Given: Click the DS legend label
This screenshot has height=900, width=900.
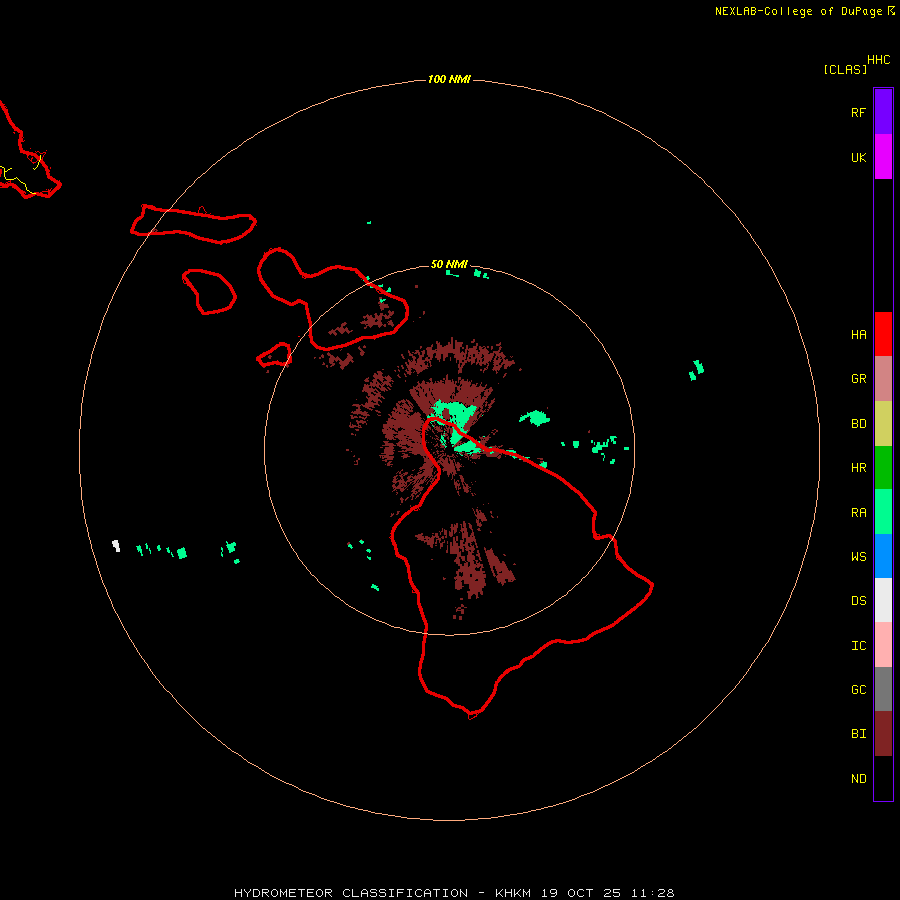Looking at the screenshot, I should [x=858, y=601].
